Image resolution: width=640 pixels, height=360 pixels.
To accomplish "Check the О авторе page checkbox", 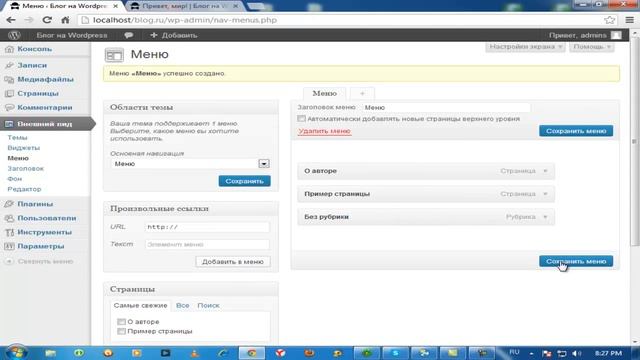I will click(x=121, y=322).
